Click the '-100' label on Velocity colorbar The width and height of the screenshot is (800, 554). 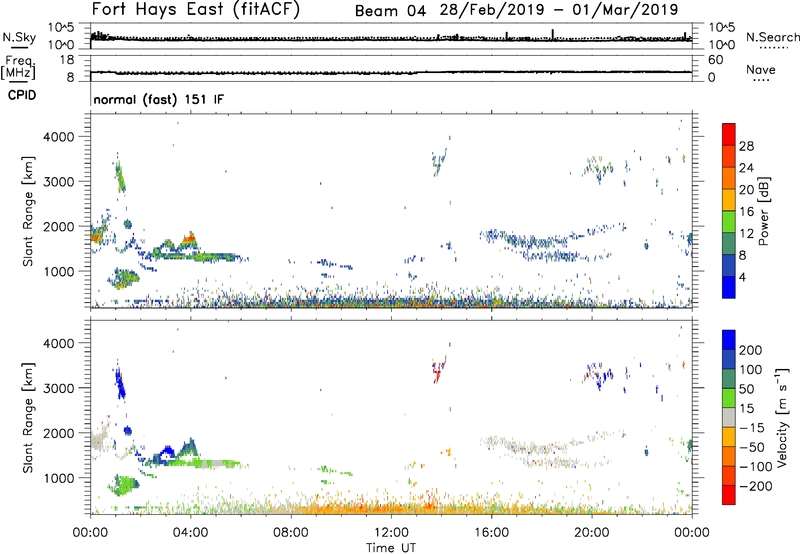click(x=756, y=466)
